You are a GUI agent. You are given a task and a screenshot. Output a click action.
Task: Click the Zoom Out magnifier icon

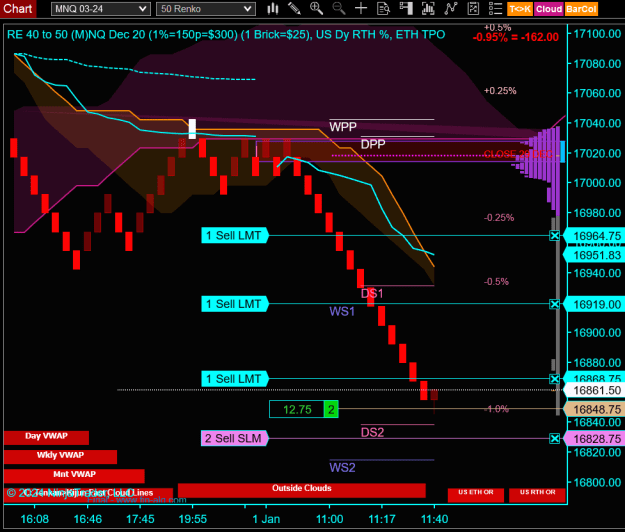pos(339,9)
